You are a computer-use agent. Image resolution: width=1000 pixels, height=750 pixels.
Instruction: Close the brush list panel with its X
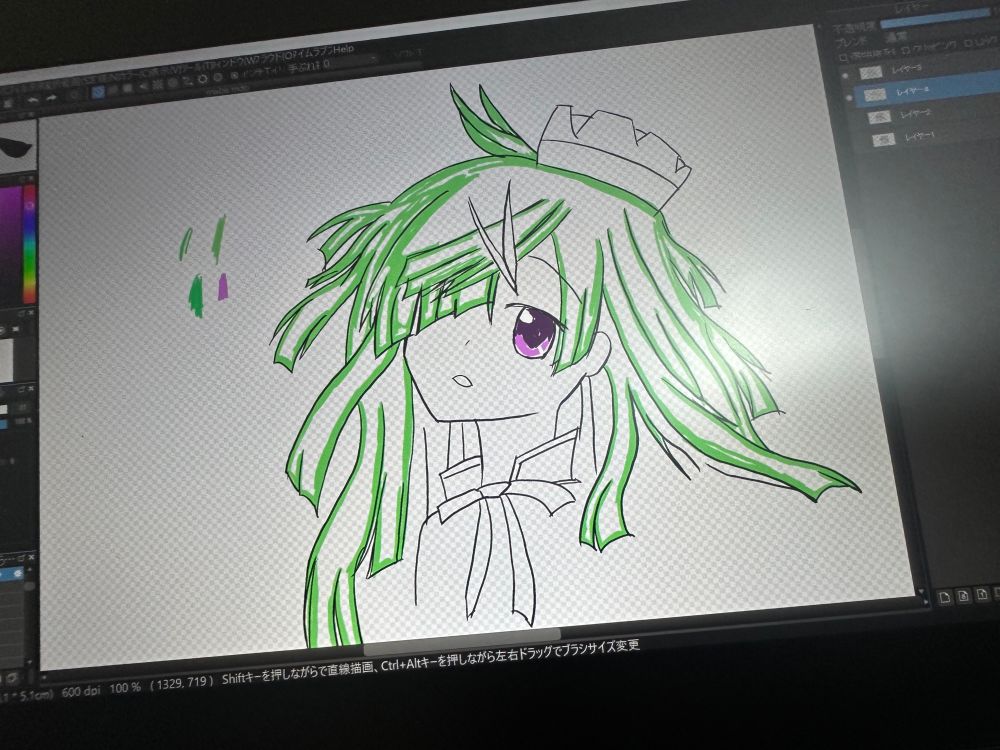[31, 557]
